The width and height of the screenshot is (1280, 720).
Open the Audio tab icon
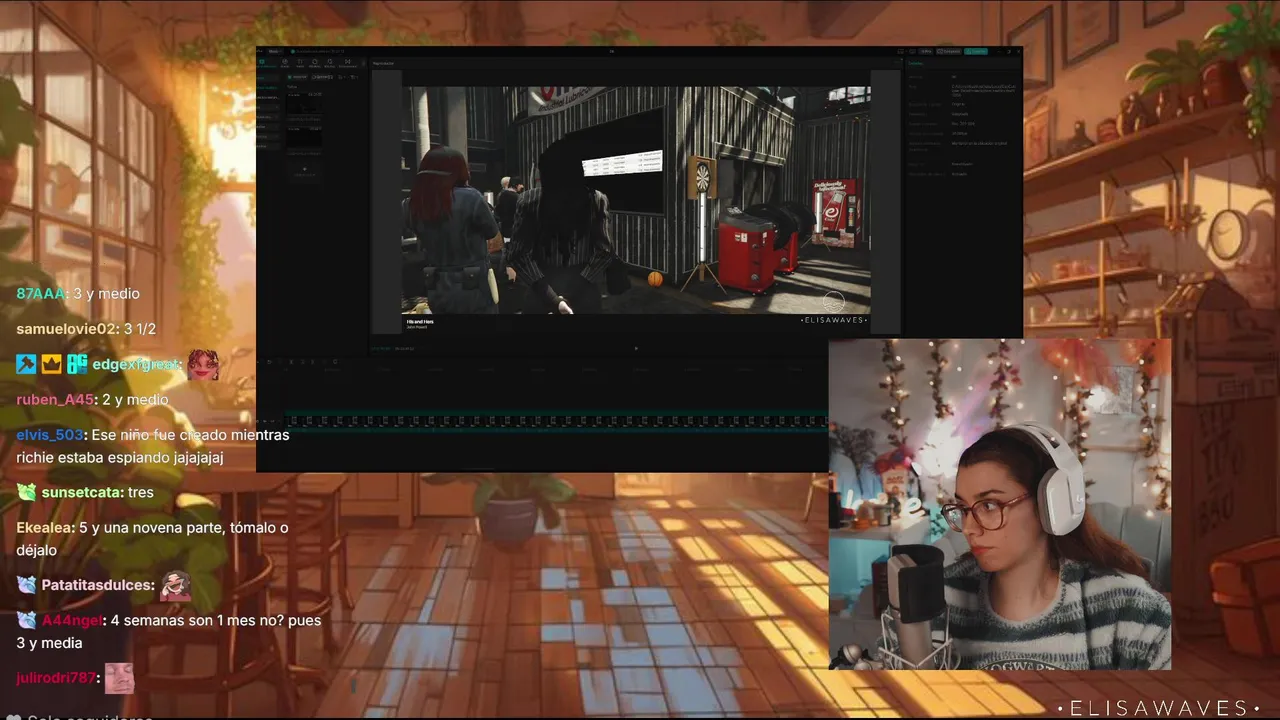point(285,63)
